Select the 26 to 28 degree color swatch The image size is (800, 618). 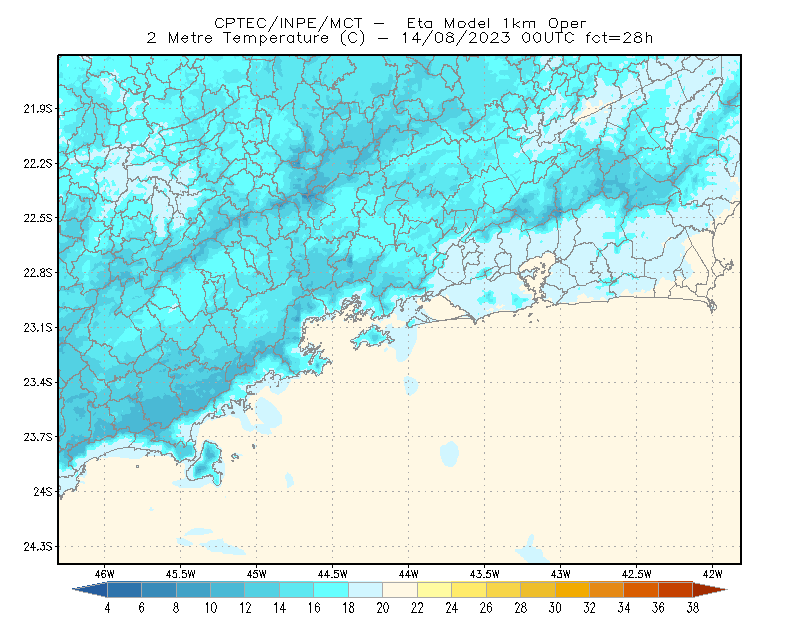pyautogui.click(x=504, y=590)
